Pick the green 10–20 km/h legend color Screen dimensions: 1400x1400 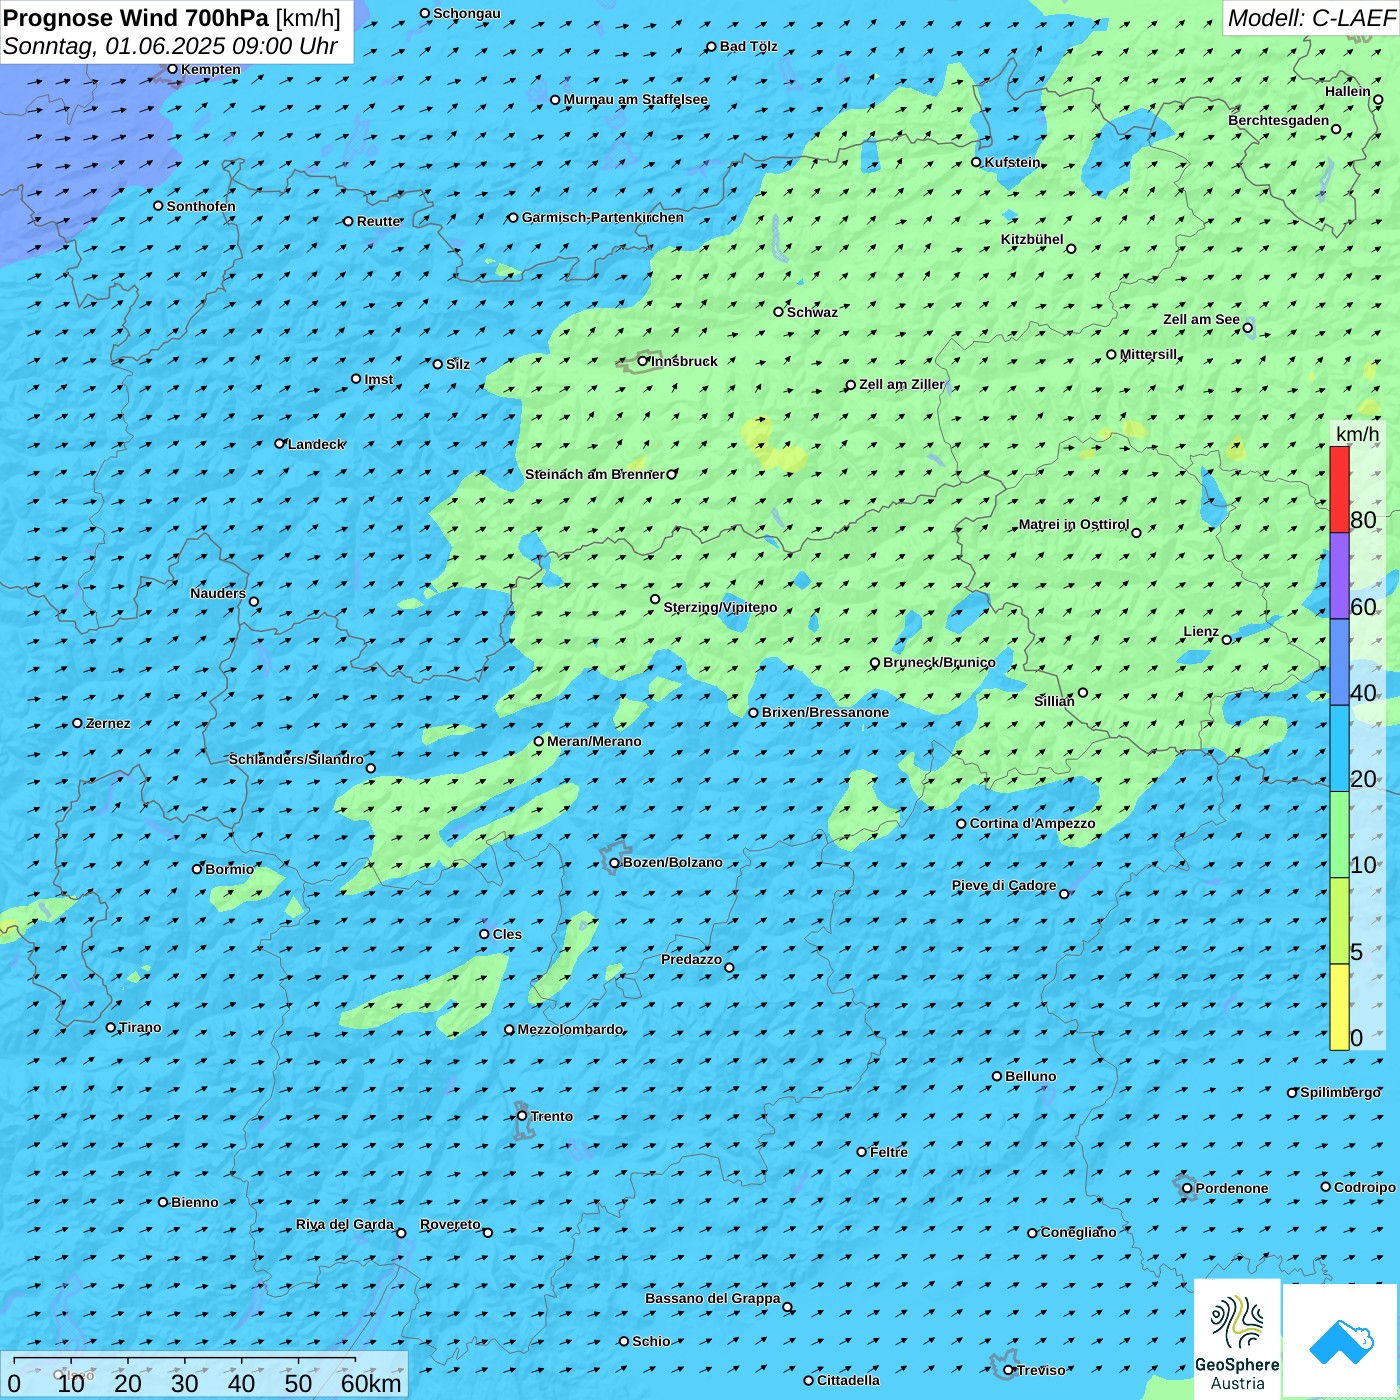coord(1339,834)
